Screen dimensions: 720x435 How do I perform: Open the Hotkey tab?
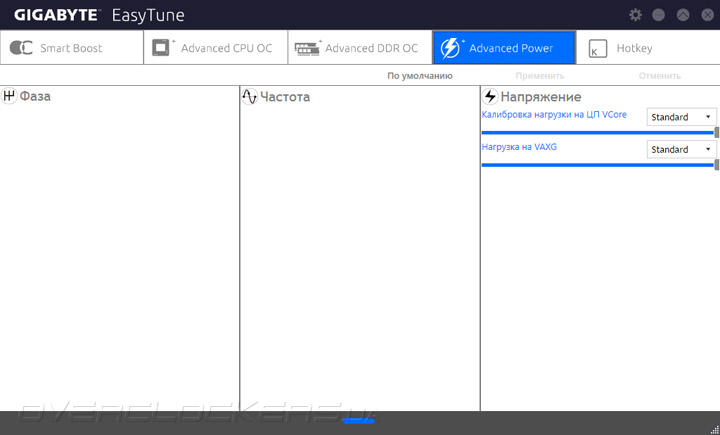click(648, 48)
